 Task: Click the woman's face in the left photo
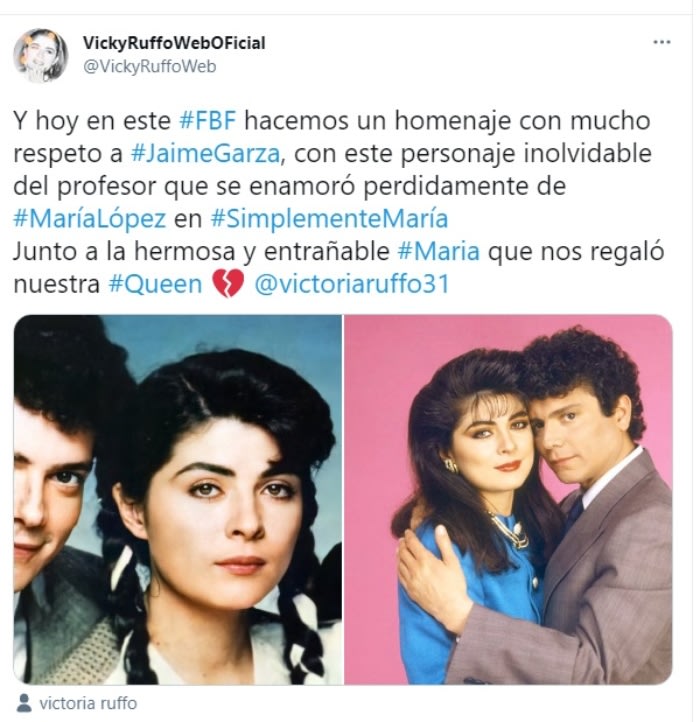(226, 507)
